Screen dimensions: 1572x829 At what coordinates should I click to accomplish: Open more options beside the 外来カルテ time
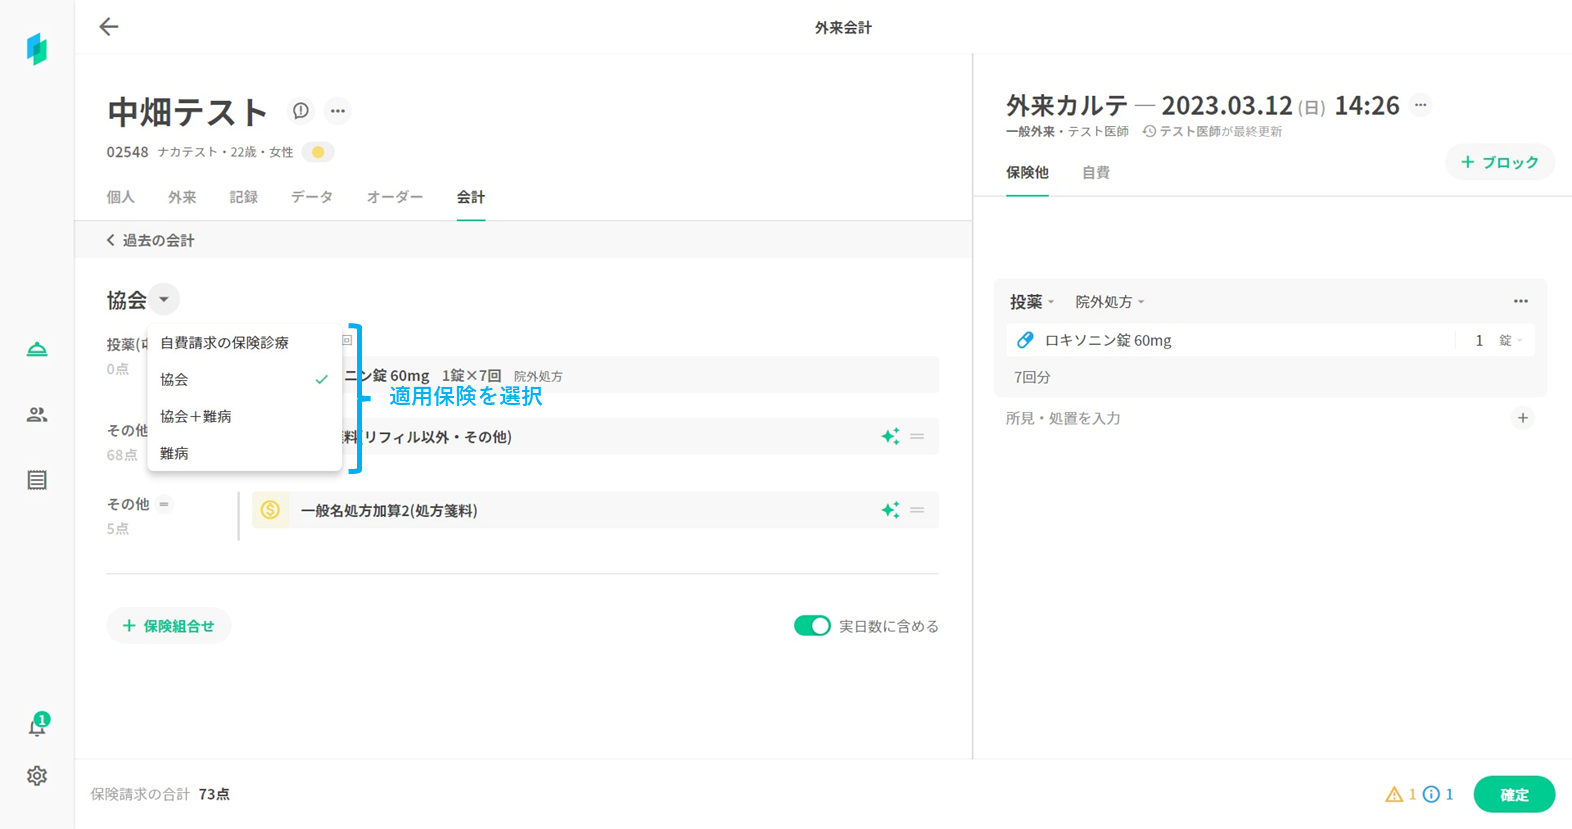1420,105
